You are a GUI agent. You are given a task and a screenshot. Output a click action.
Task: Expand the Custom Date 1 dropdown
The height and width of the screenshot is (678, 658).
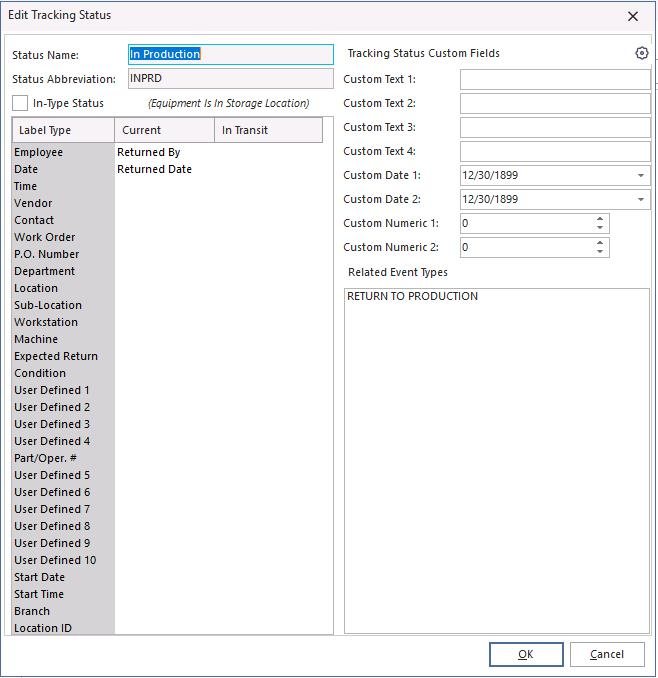coord(640,176)
